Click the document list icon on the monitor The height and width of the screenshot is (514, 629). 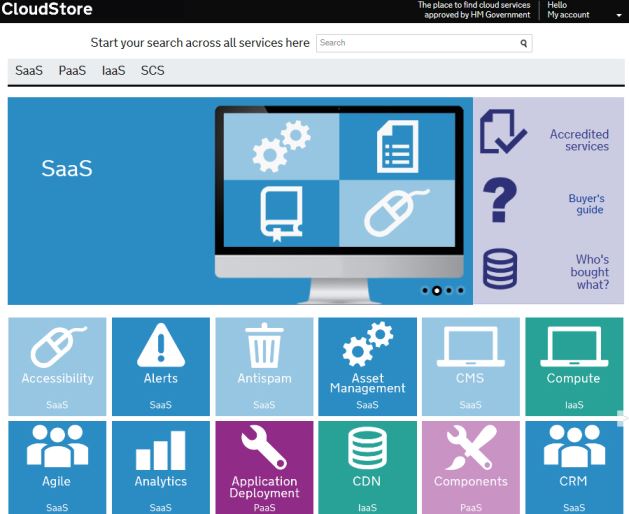397,146
